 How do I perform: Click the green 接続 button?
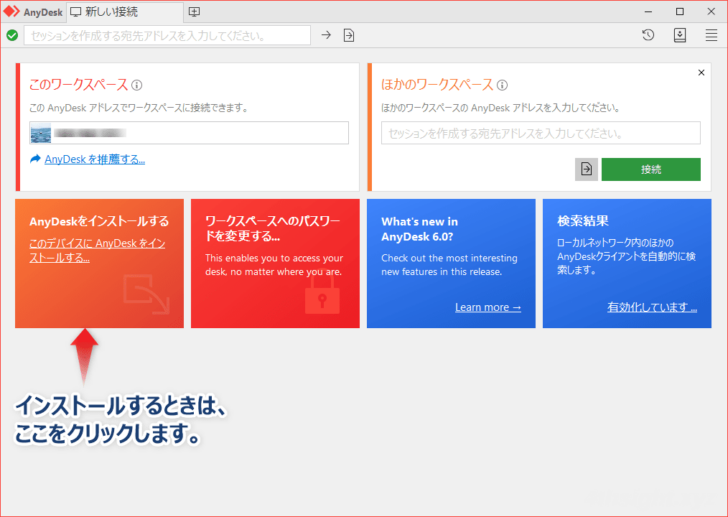pos(651,169)
